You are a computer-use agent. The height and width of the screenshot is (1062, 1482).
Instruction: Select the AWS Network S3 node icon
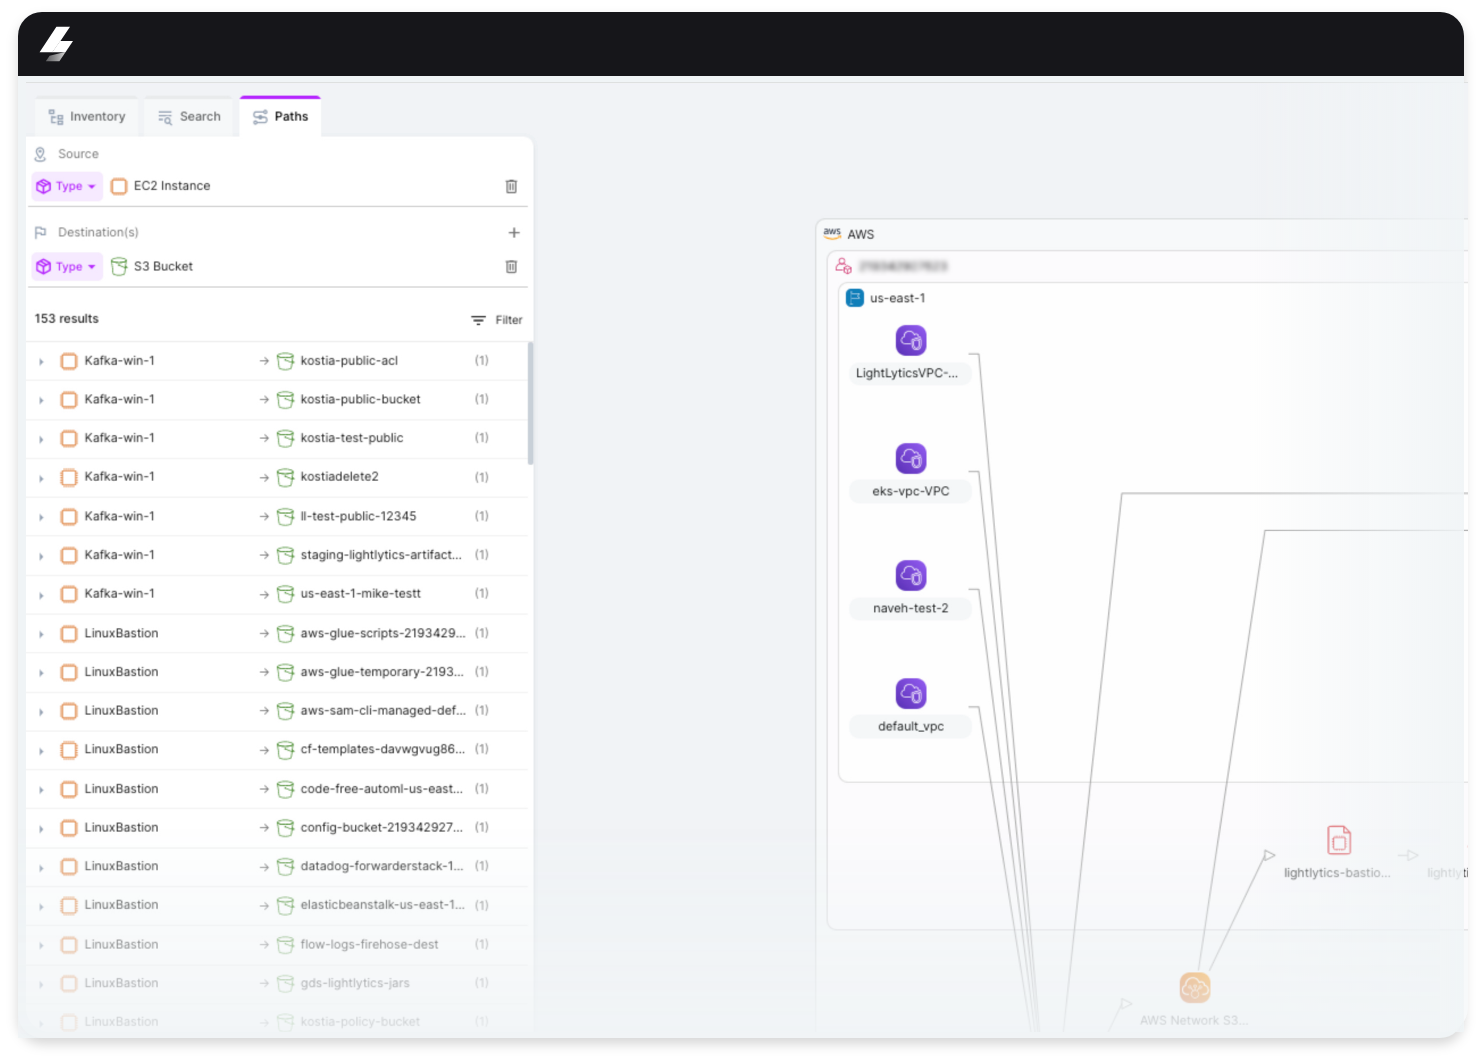pyautogui.click(x=1195, y=988)
